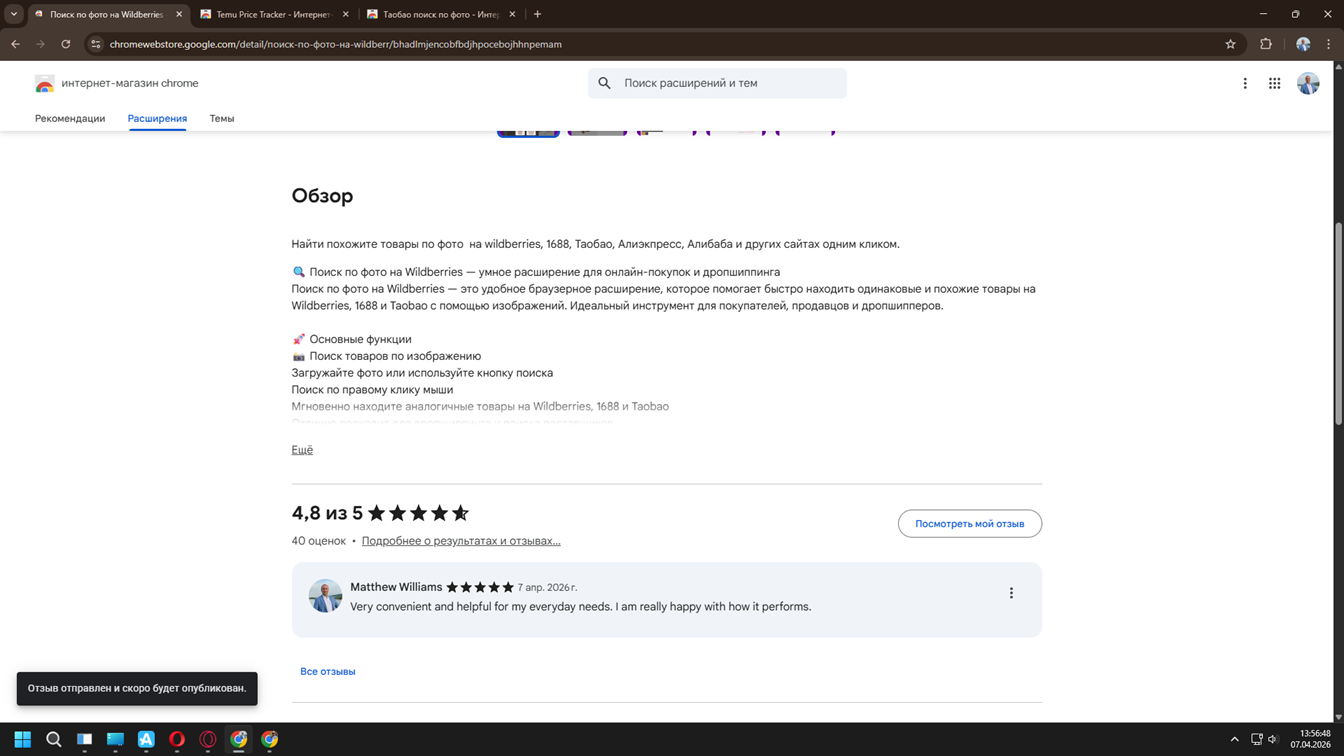Open the second Chrome taskbar icon
This screenshot has width=1344, height=756.
tap(270, 740)
